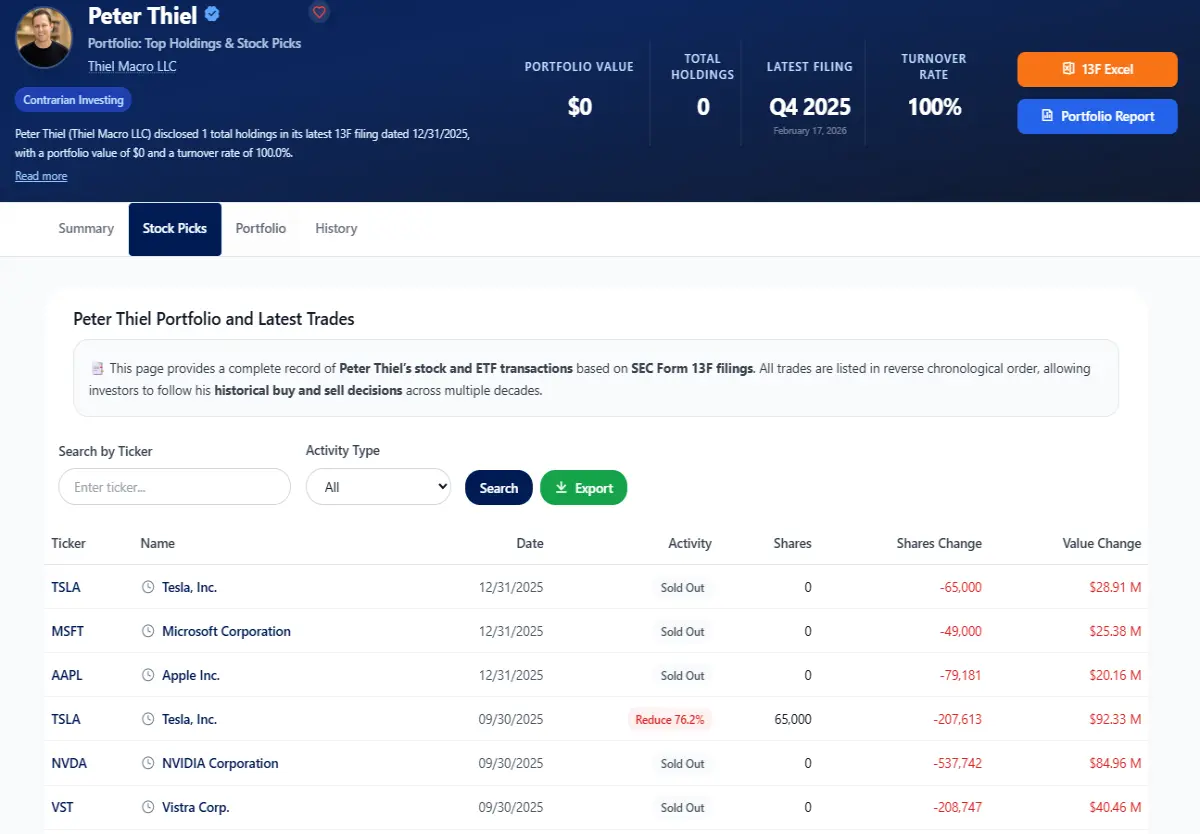Export the trades list
This screenshot has width=1200, height=834.
(x=584, y=488)
